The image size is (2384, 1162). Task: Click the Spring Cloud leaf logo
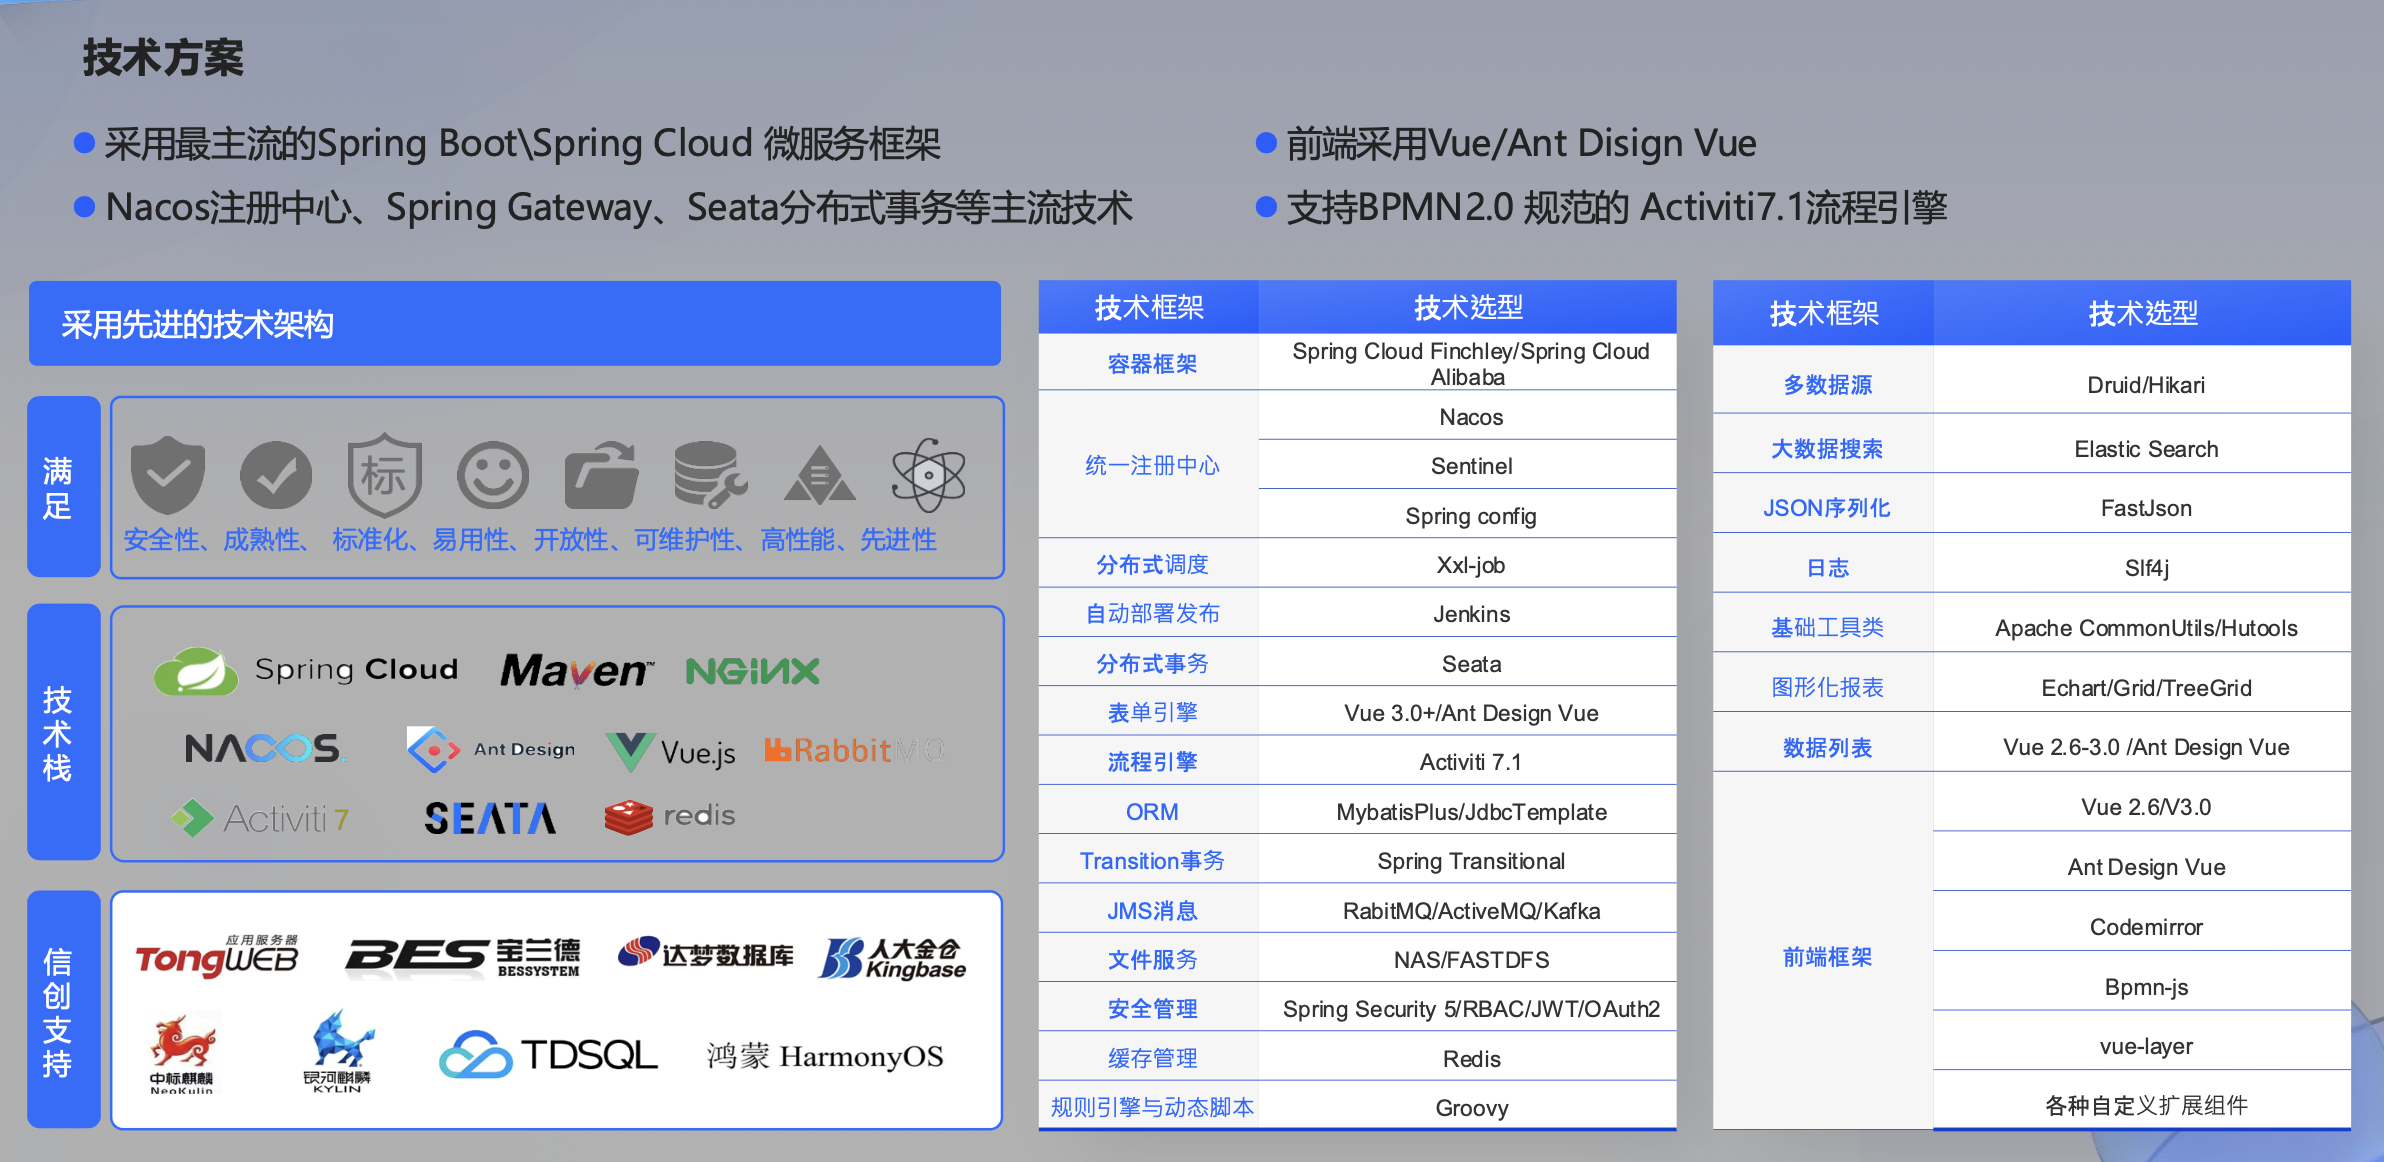pos(196,671)
